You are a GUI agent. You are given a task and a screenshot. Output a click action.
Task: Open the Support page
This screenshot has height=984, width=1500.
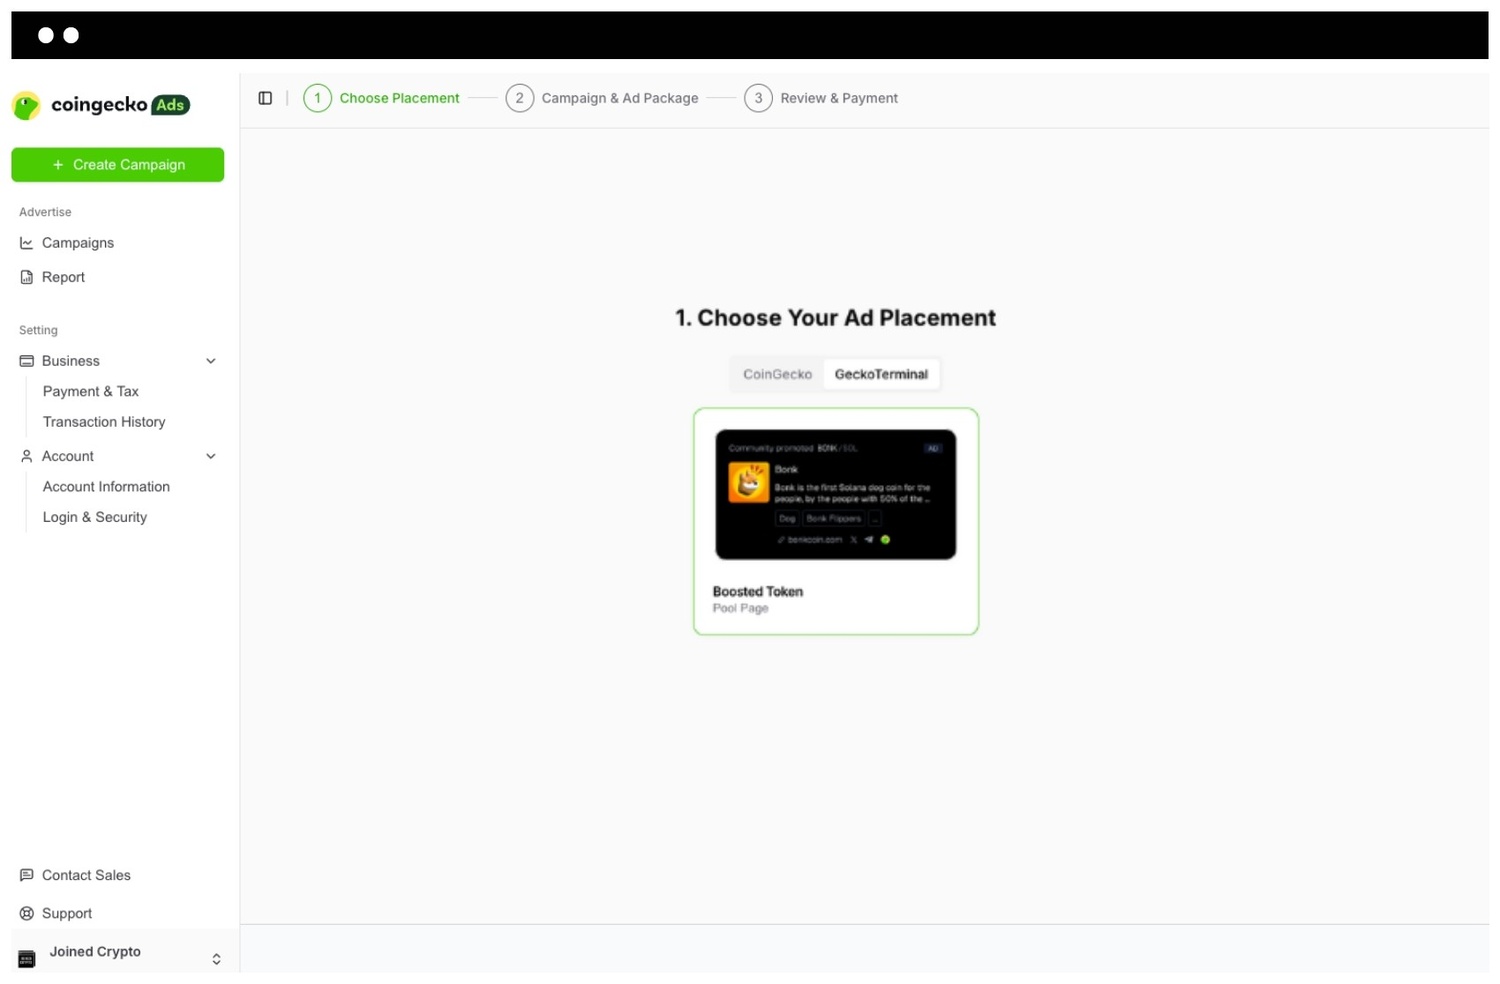(67, 913)
